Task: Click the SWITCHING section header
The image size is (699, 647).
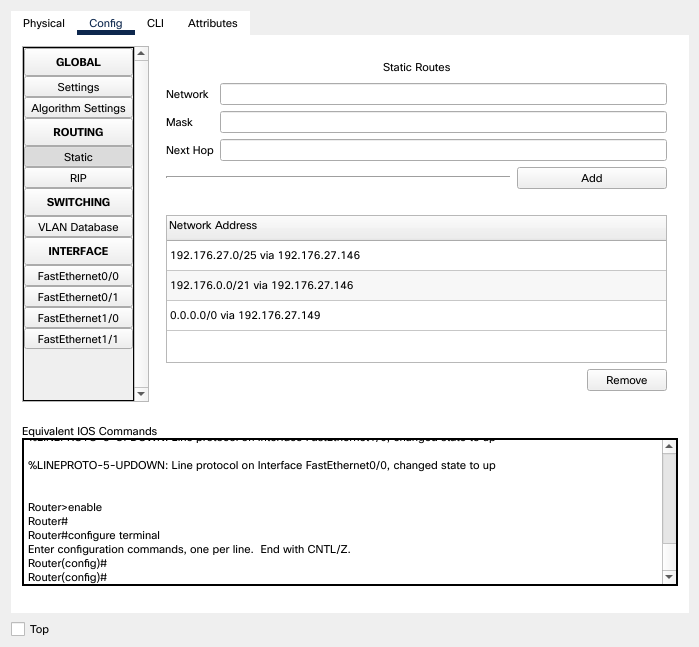Action: click(x=78, y=202)
